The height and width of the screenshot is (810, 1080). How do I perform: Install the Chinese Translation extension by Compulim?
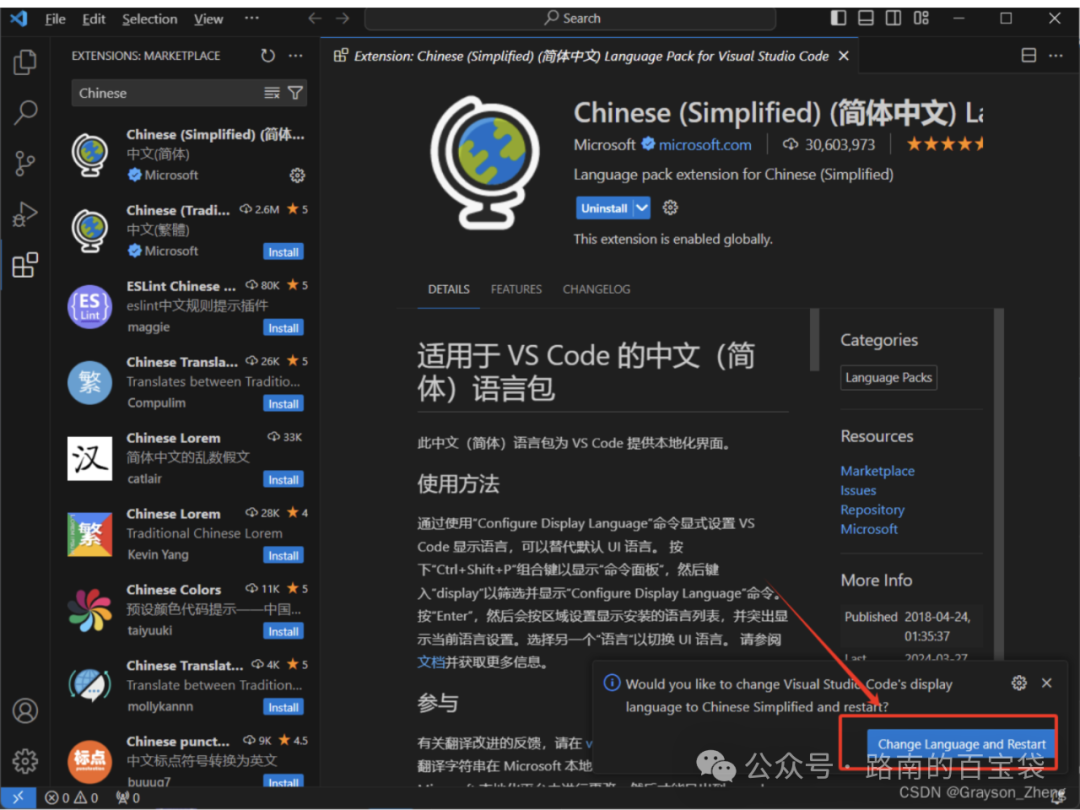[283, 404]
